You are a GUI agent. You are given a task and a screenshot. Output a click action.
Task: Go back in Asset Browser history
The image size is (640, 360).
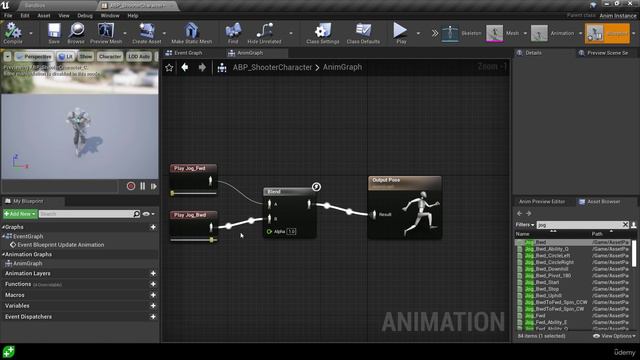[x=519, y=213]
